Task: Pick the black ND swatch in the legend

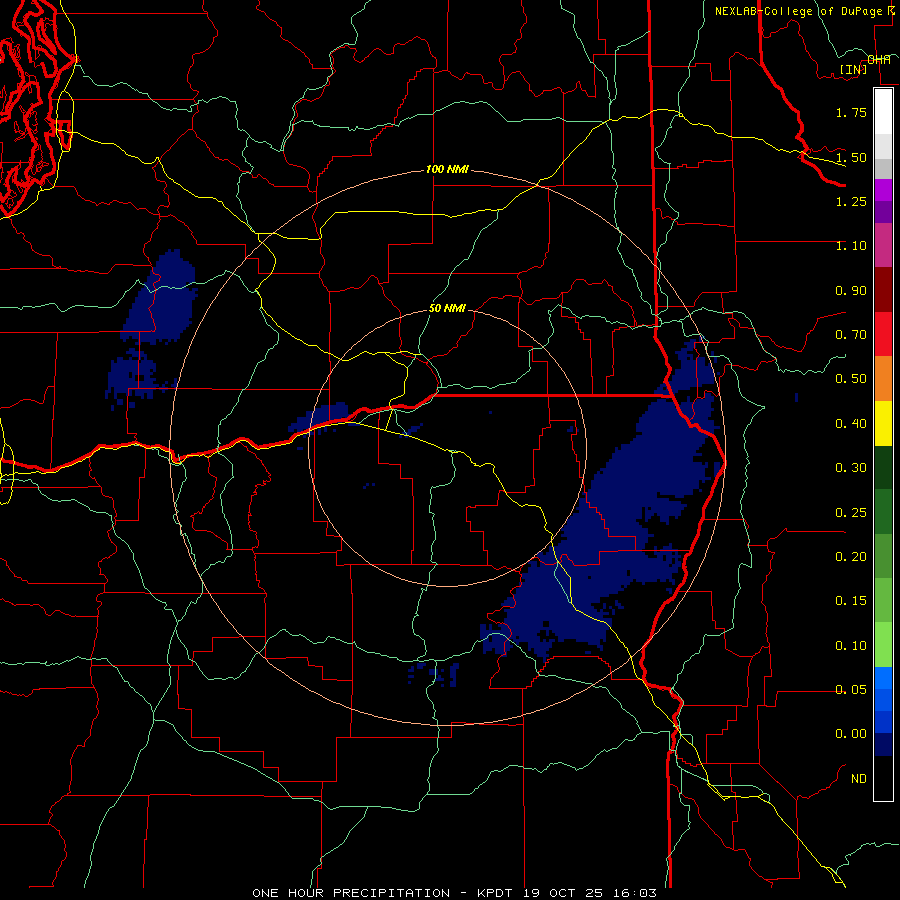Action: pos(883,778)
